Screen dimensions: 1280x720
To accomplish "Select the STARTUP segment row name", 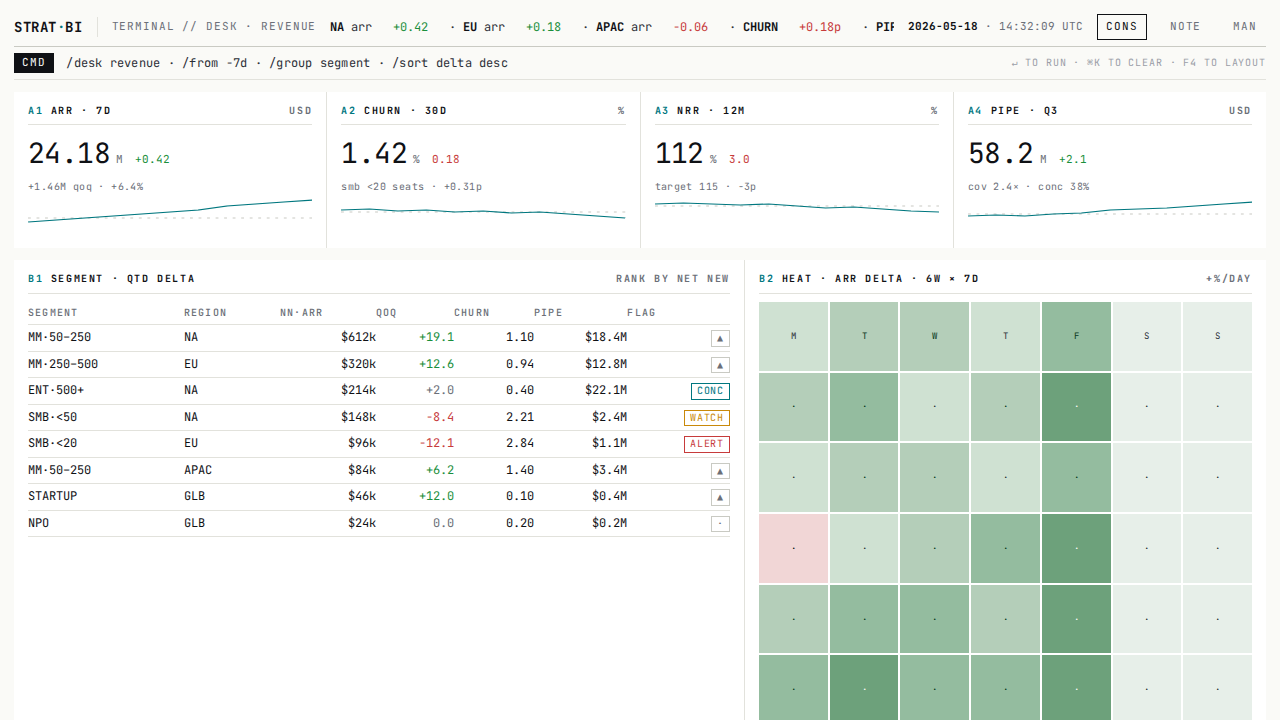I will pos(52,496).
